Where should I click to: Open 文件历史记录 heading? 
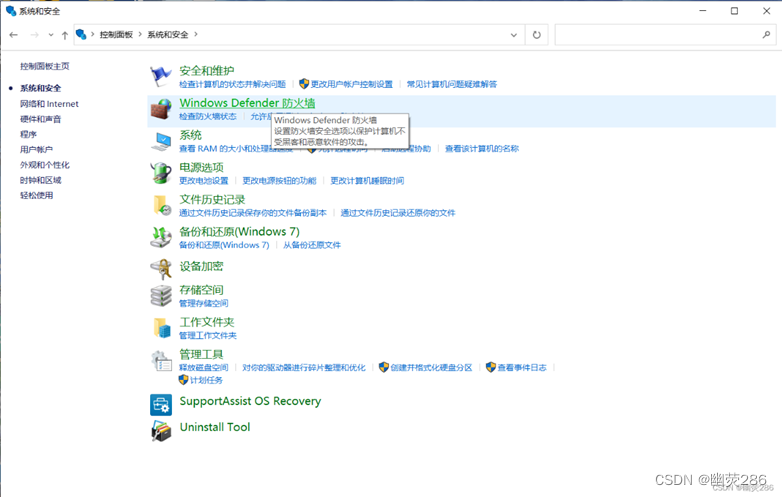click(212, 200)
